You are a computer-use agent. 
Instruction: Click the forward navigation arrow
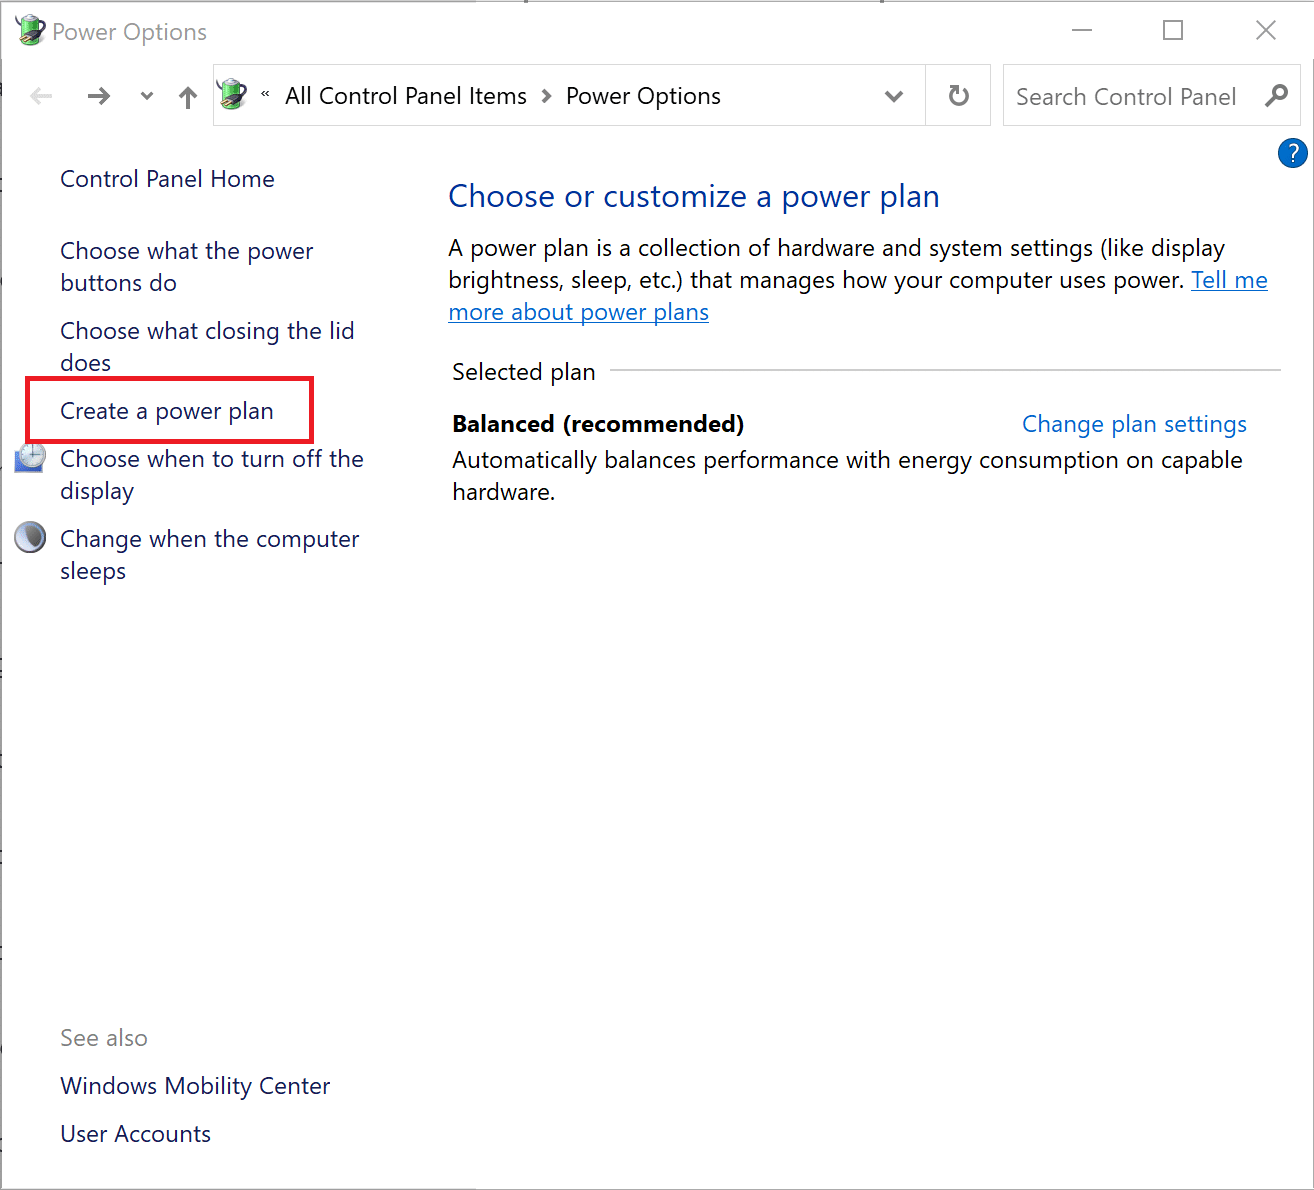coord(98,96)
